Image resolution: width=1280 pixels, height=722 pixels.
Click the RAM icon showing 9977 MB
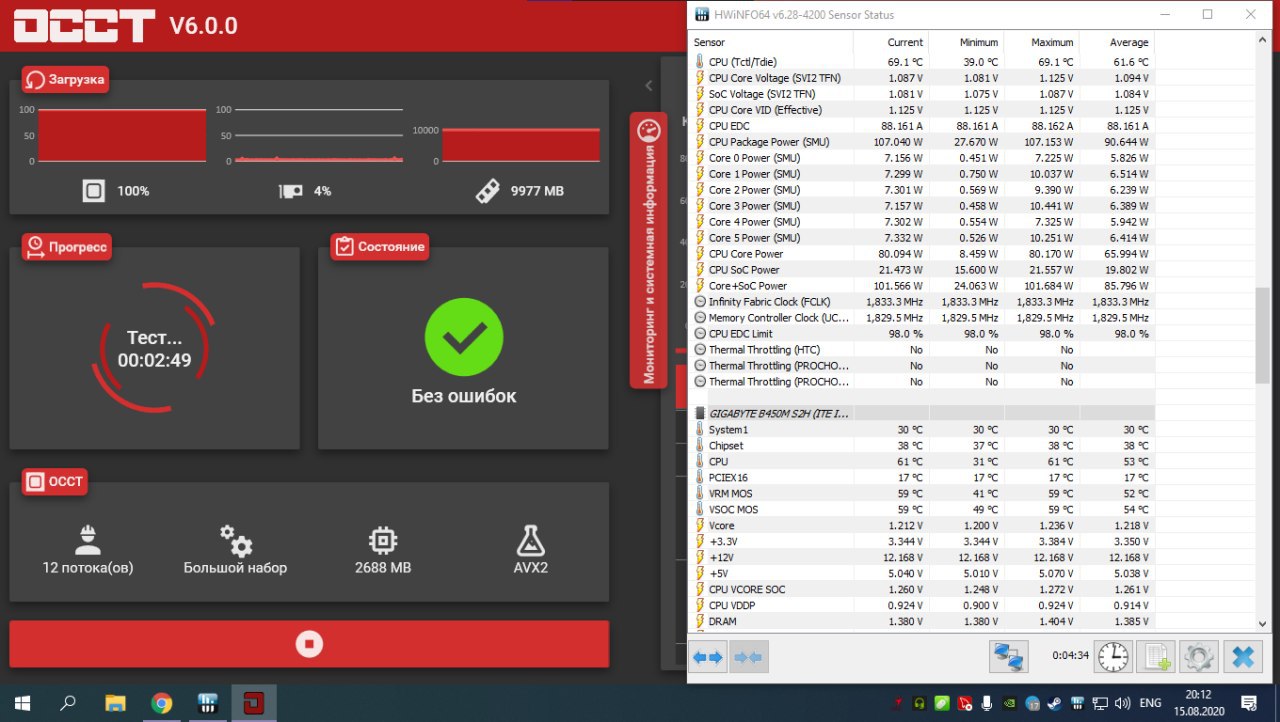(487, 190)
